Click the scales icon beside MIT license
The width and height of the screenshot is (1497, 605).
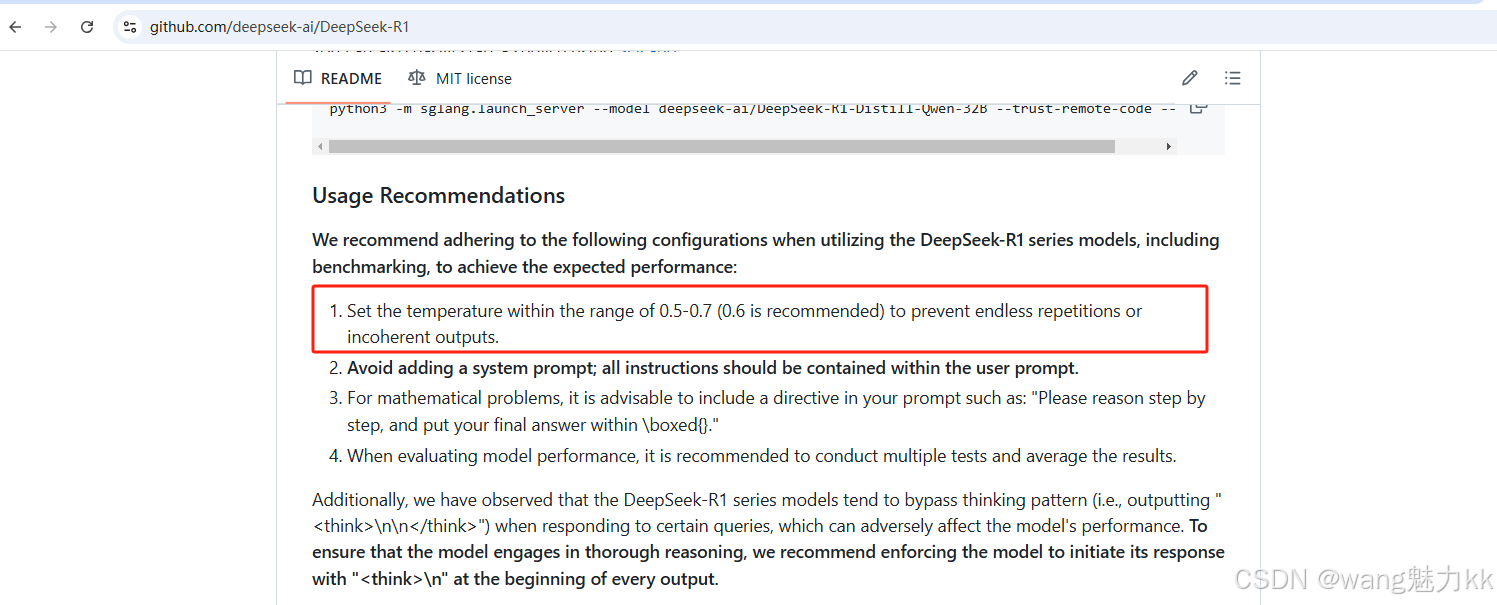417,78
